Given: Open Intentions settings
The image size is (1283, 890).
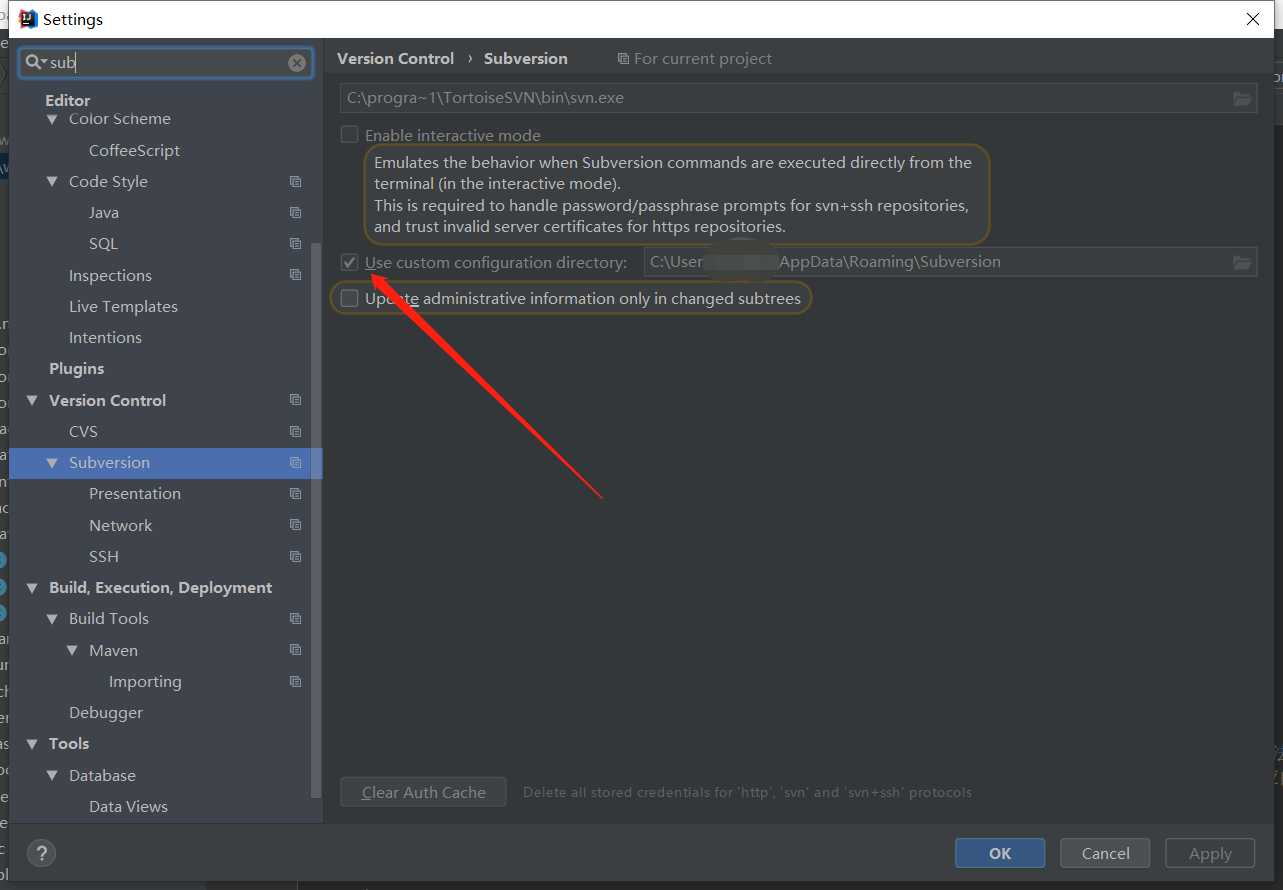Looking at the screenshot, I should pyautogui.click(x=105, y=338).
